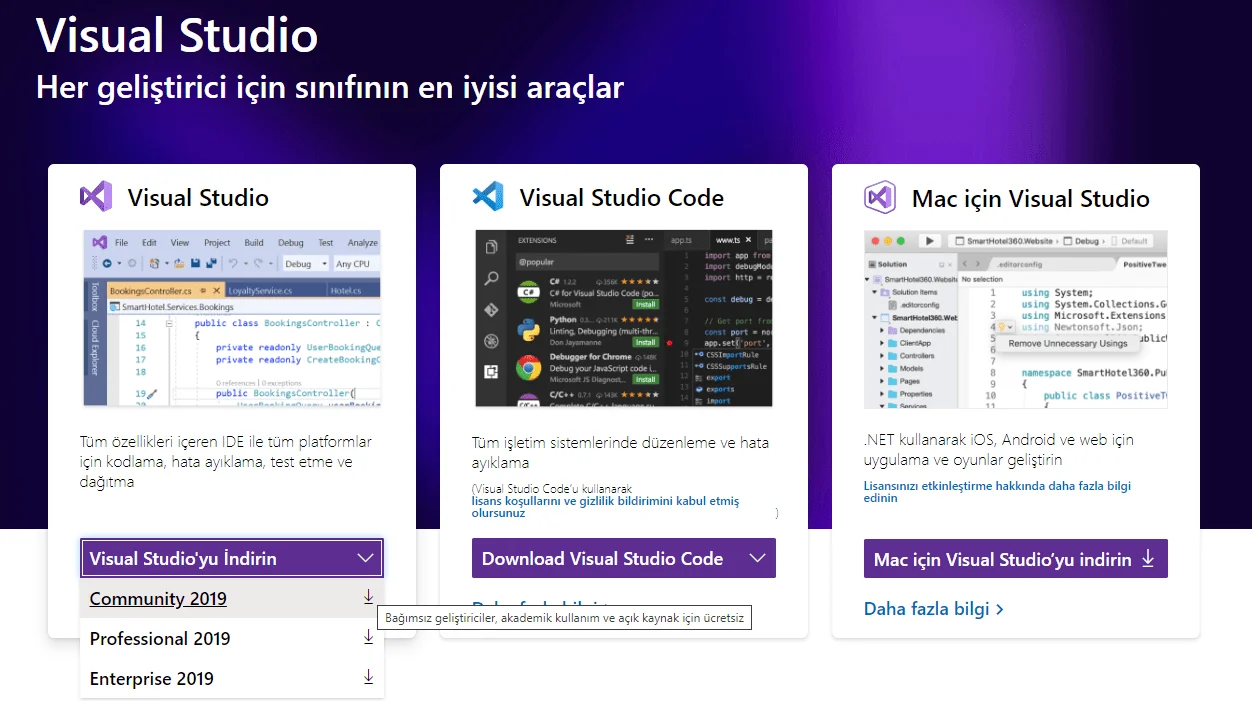Expand the Visual Studio'yu İndirin dropdown
This screenshot has width=1252, height=701.
(232, 558)
